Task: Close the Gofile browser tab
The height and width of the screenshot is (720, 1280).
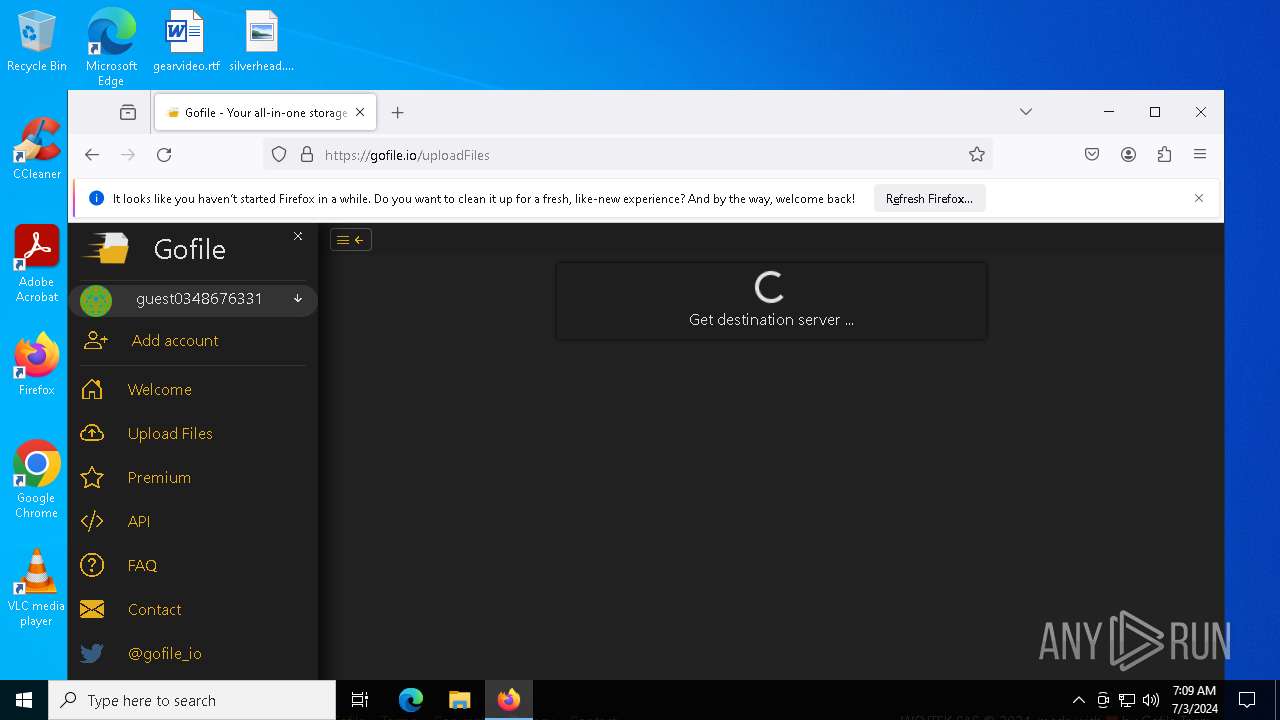Action: pyautogui.click(x=360, y=112)
